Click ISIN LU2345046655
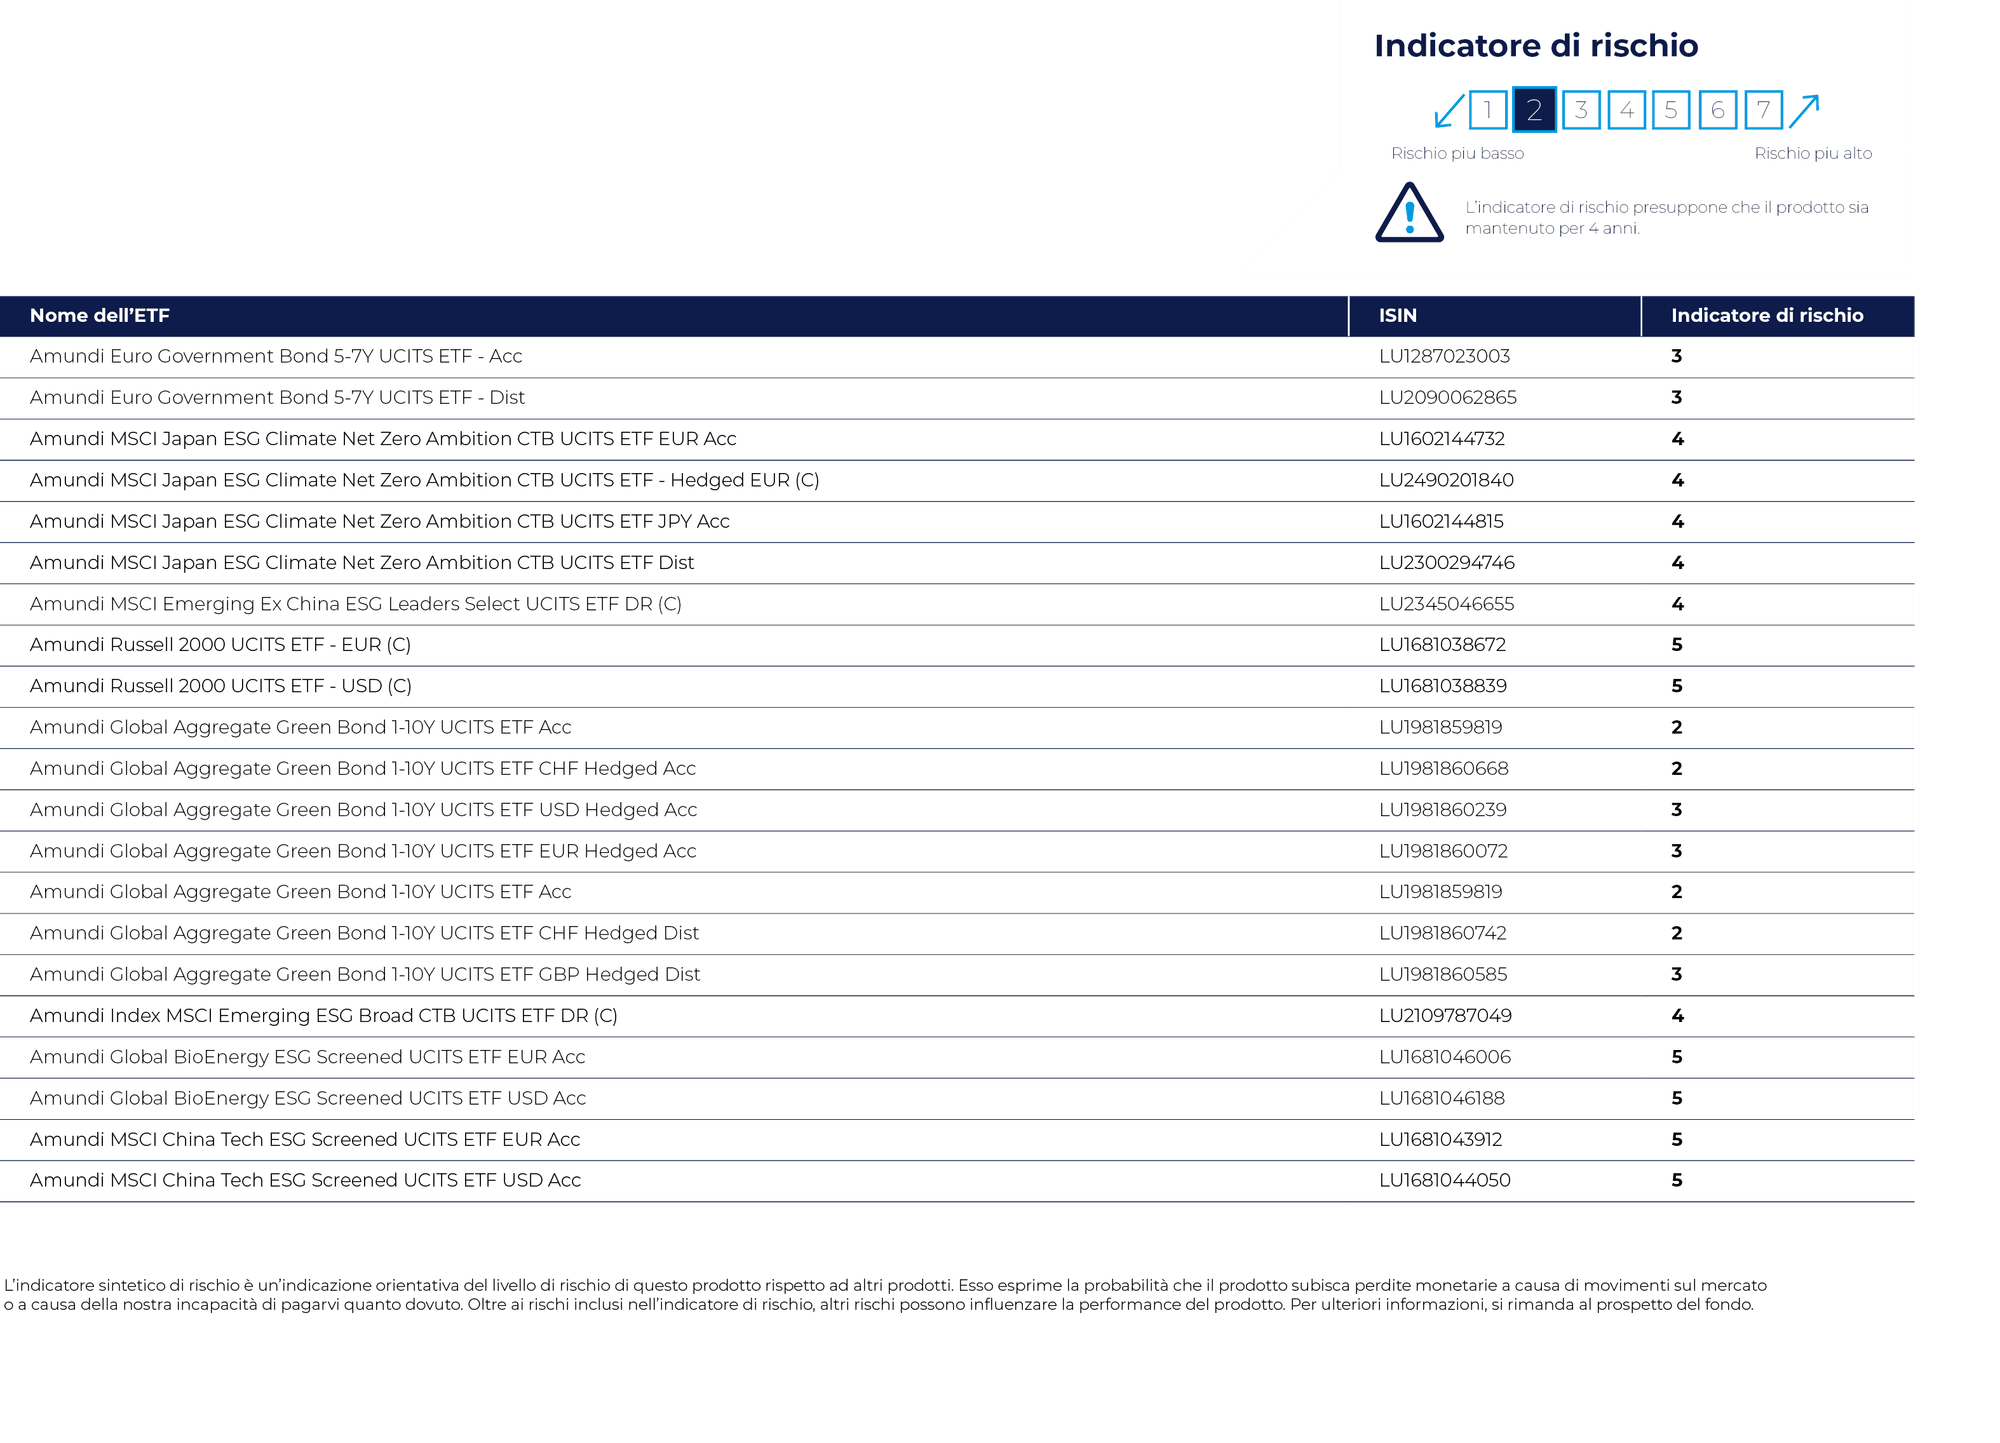2000x1443 pixels. click(x=1446, y=604)
